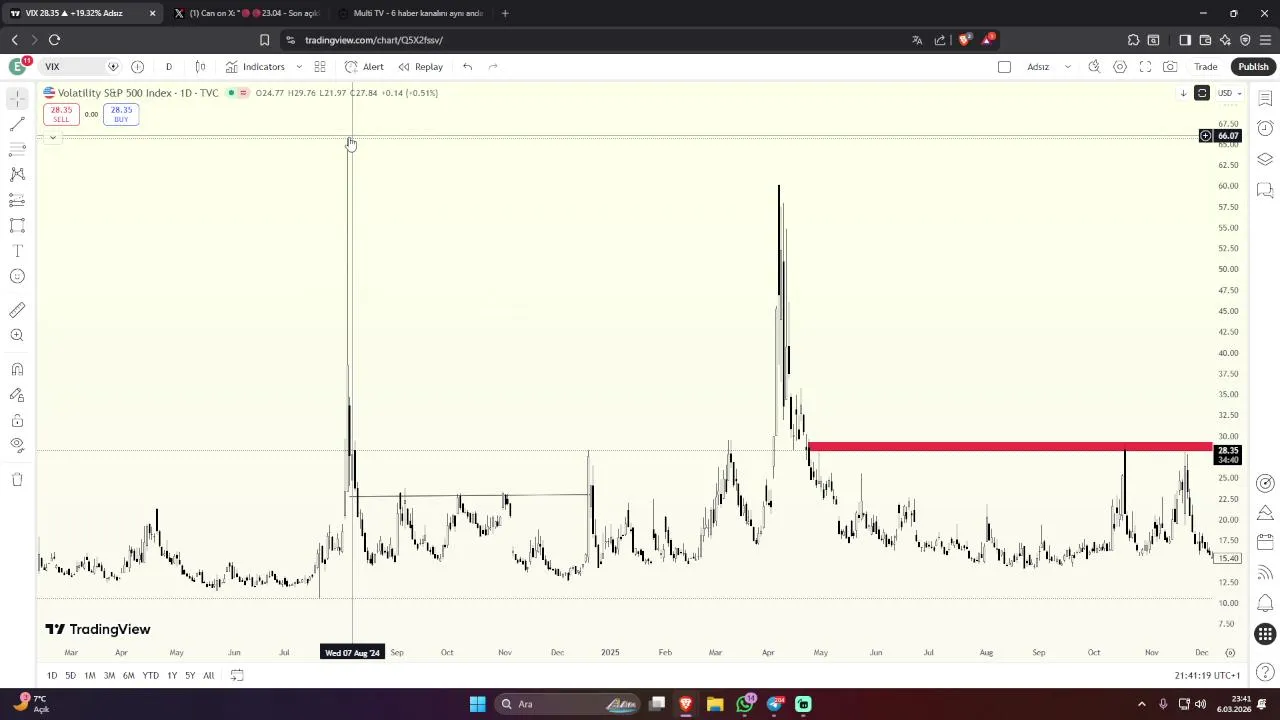Toggle lock all drawing tools
Viewport: 1280px width, 720px height.
pos(17,420)
